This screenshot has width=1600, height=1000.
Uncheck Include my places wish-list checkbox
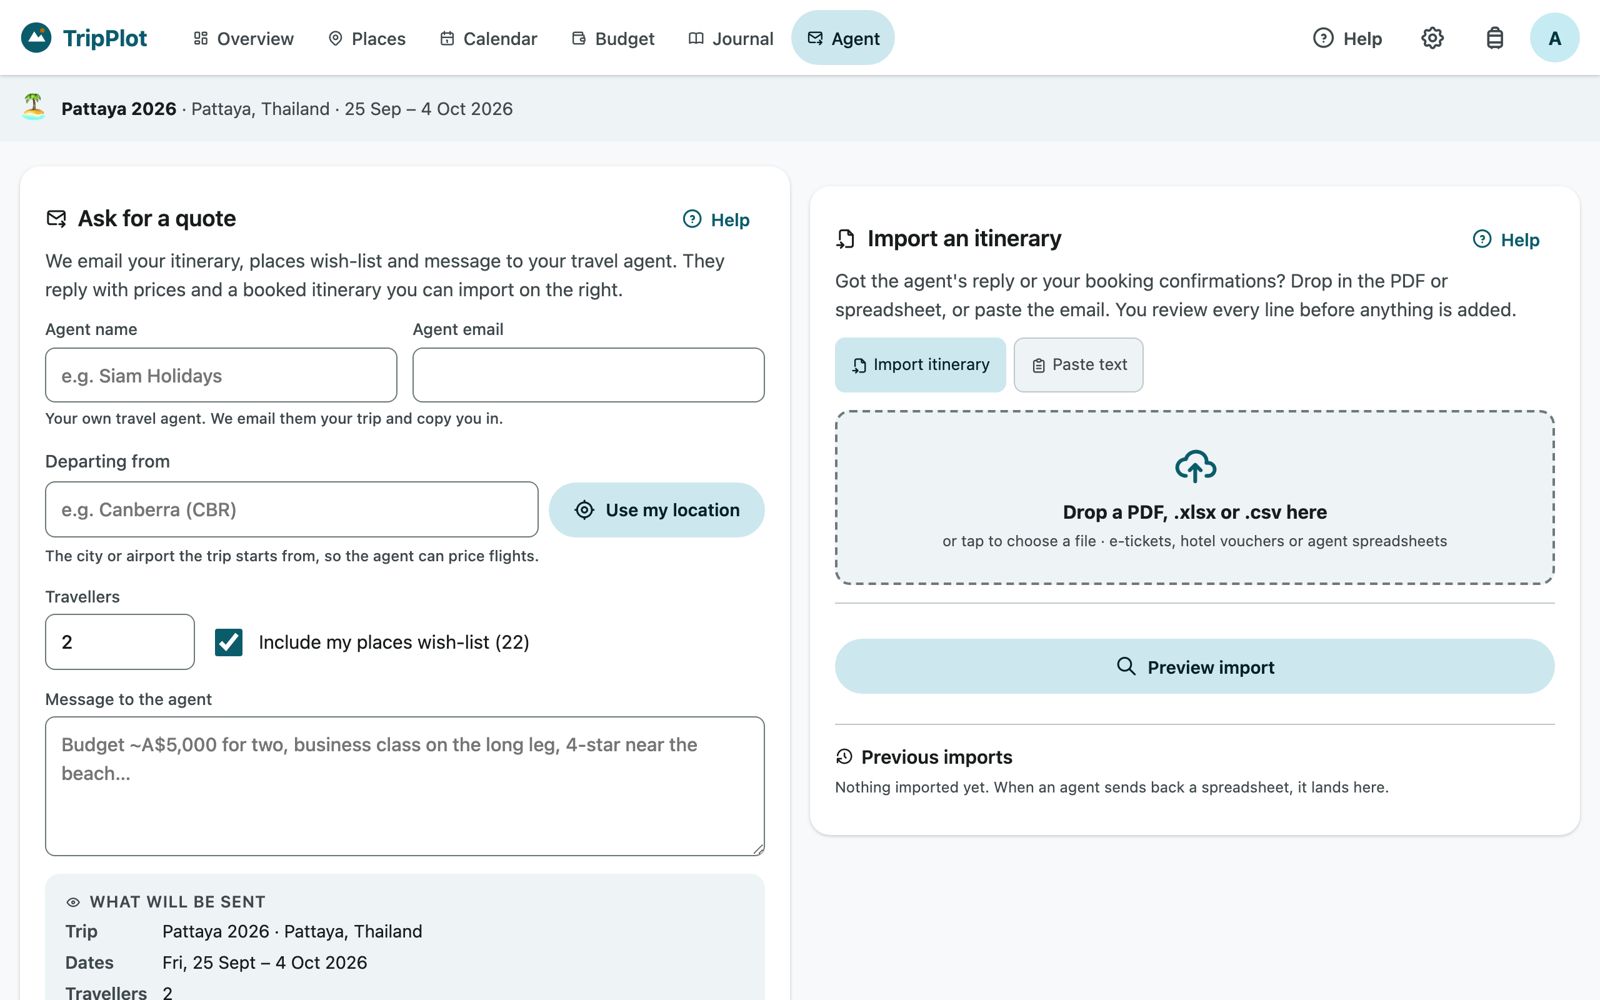coord(228,642)
